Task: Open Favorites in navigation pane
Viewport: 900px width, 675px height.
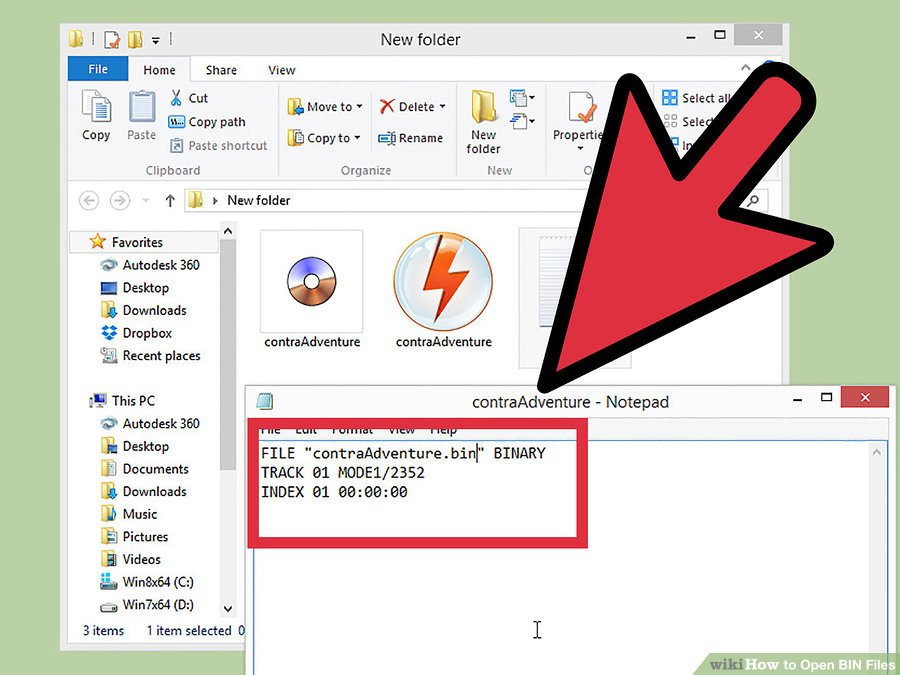Action: [137, 242]
